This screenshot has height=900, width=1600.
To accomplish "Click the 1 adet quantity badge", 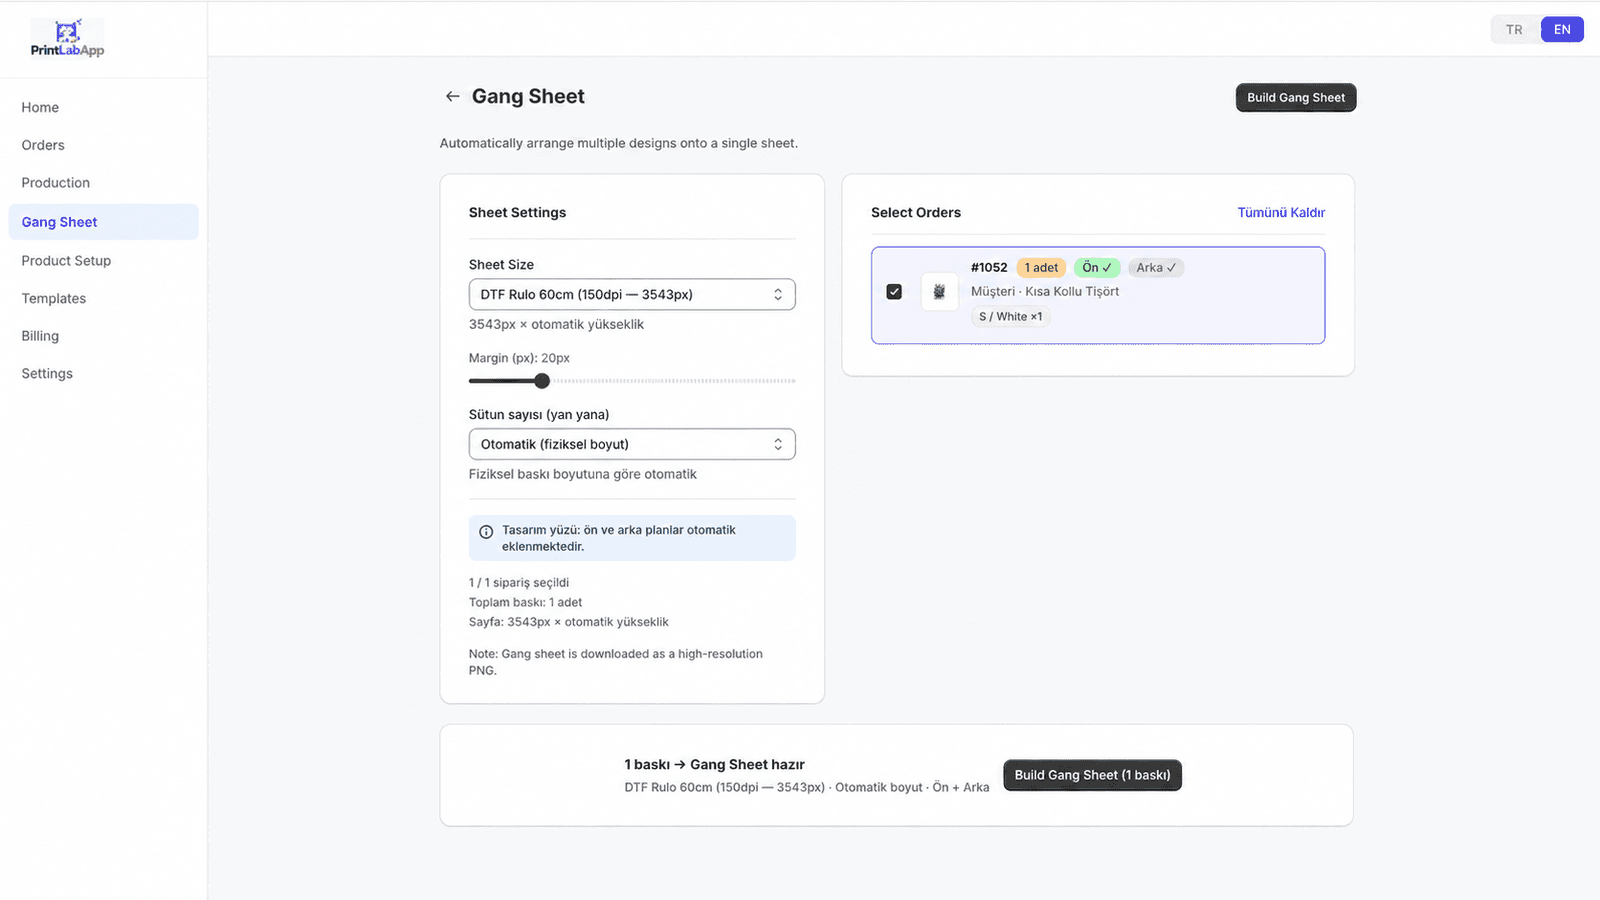I will pyautogui.click(x=1041, y=267).
